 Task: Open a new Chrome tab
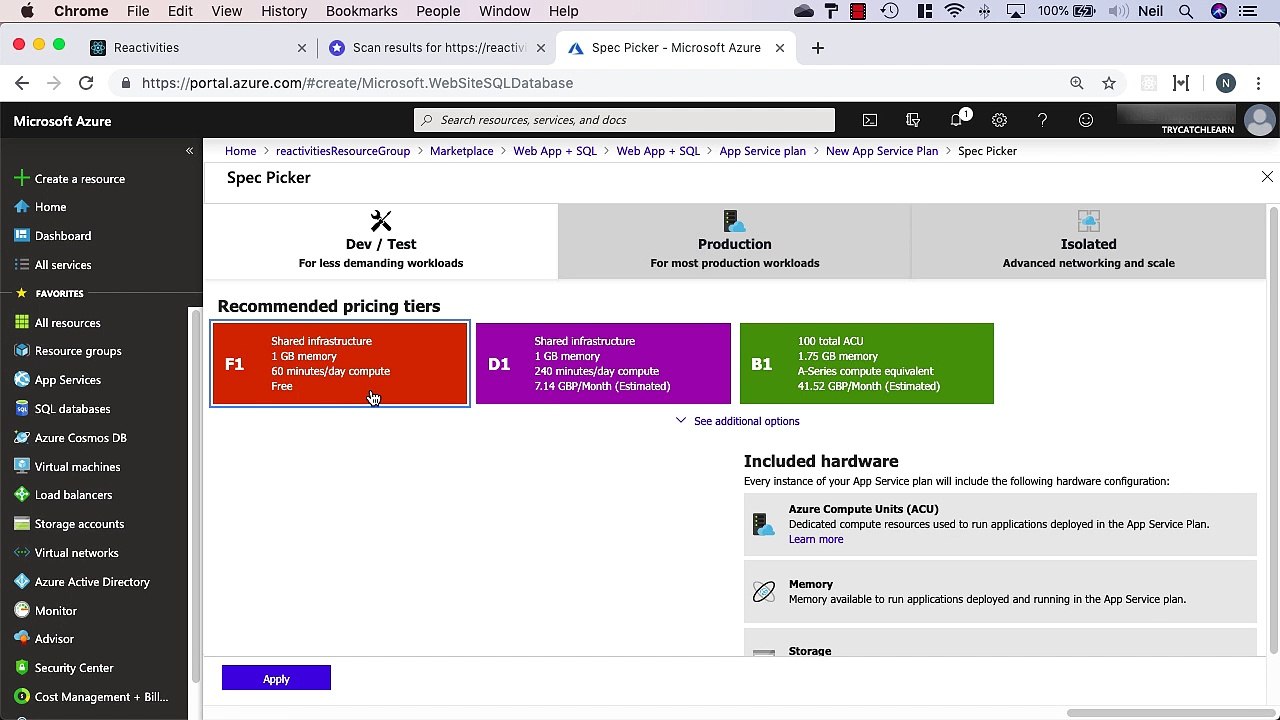click(817, 48)
